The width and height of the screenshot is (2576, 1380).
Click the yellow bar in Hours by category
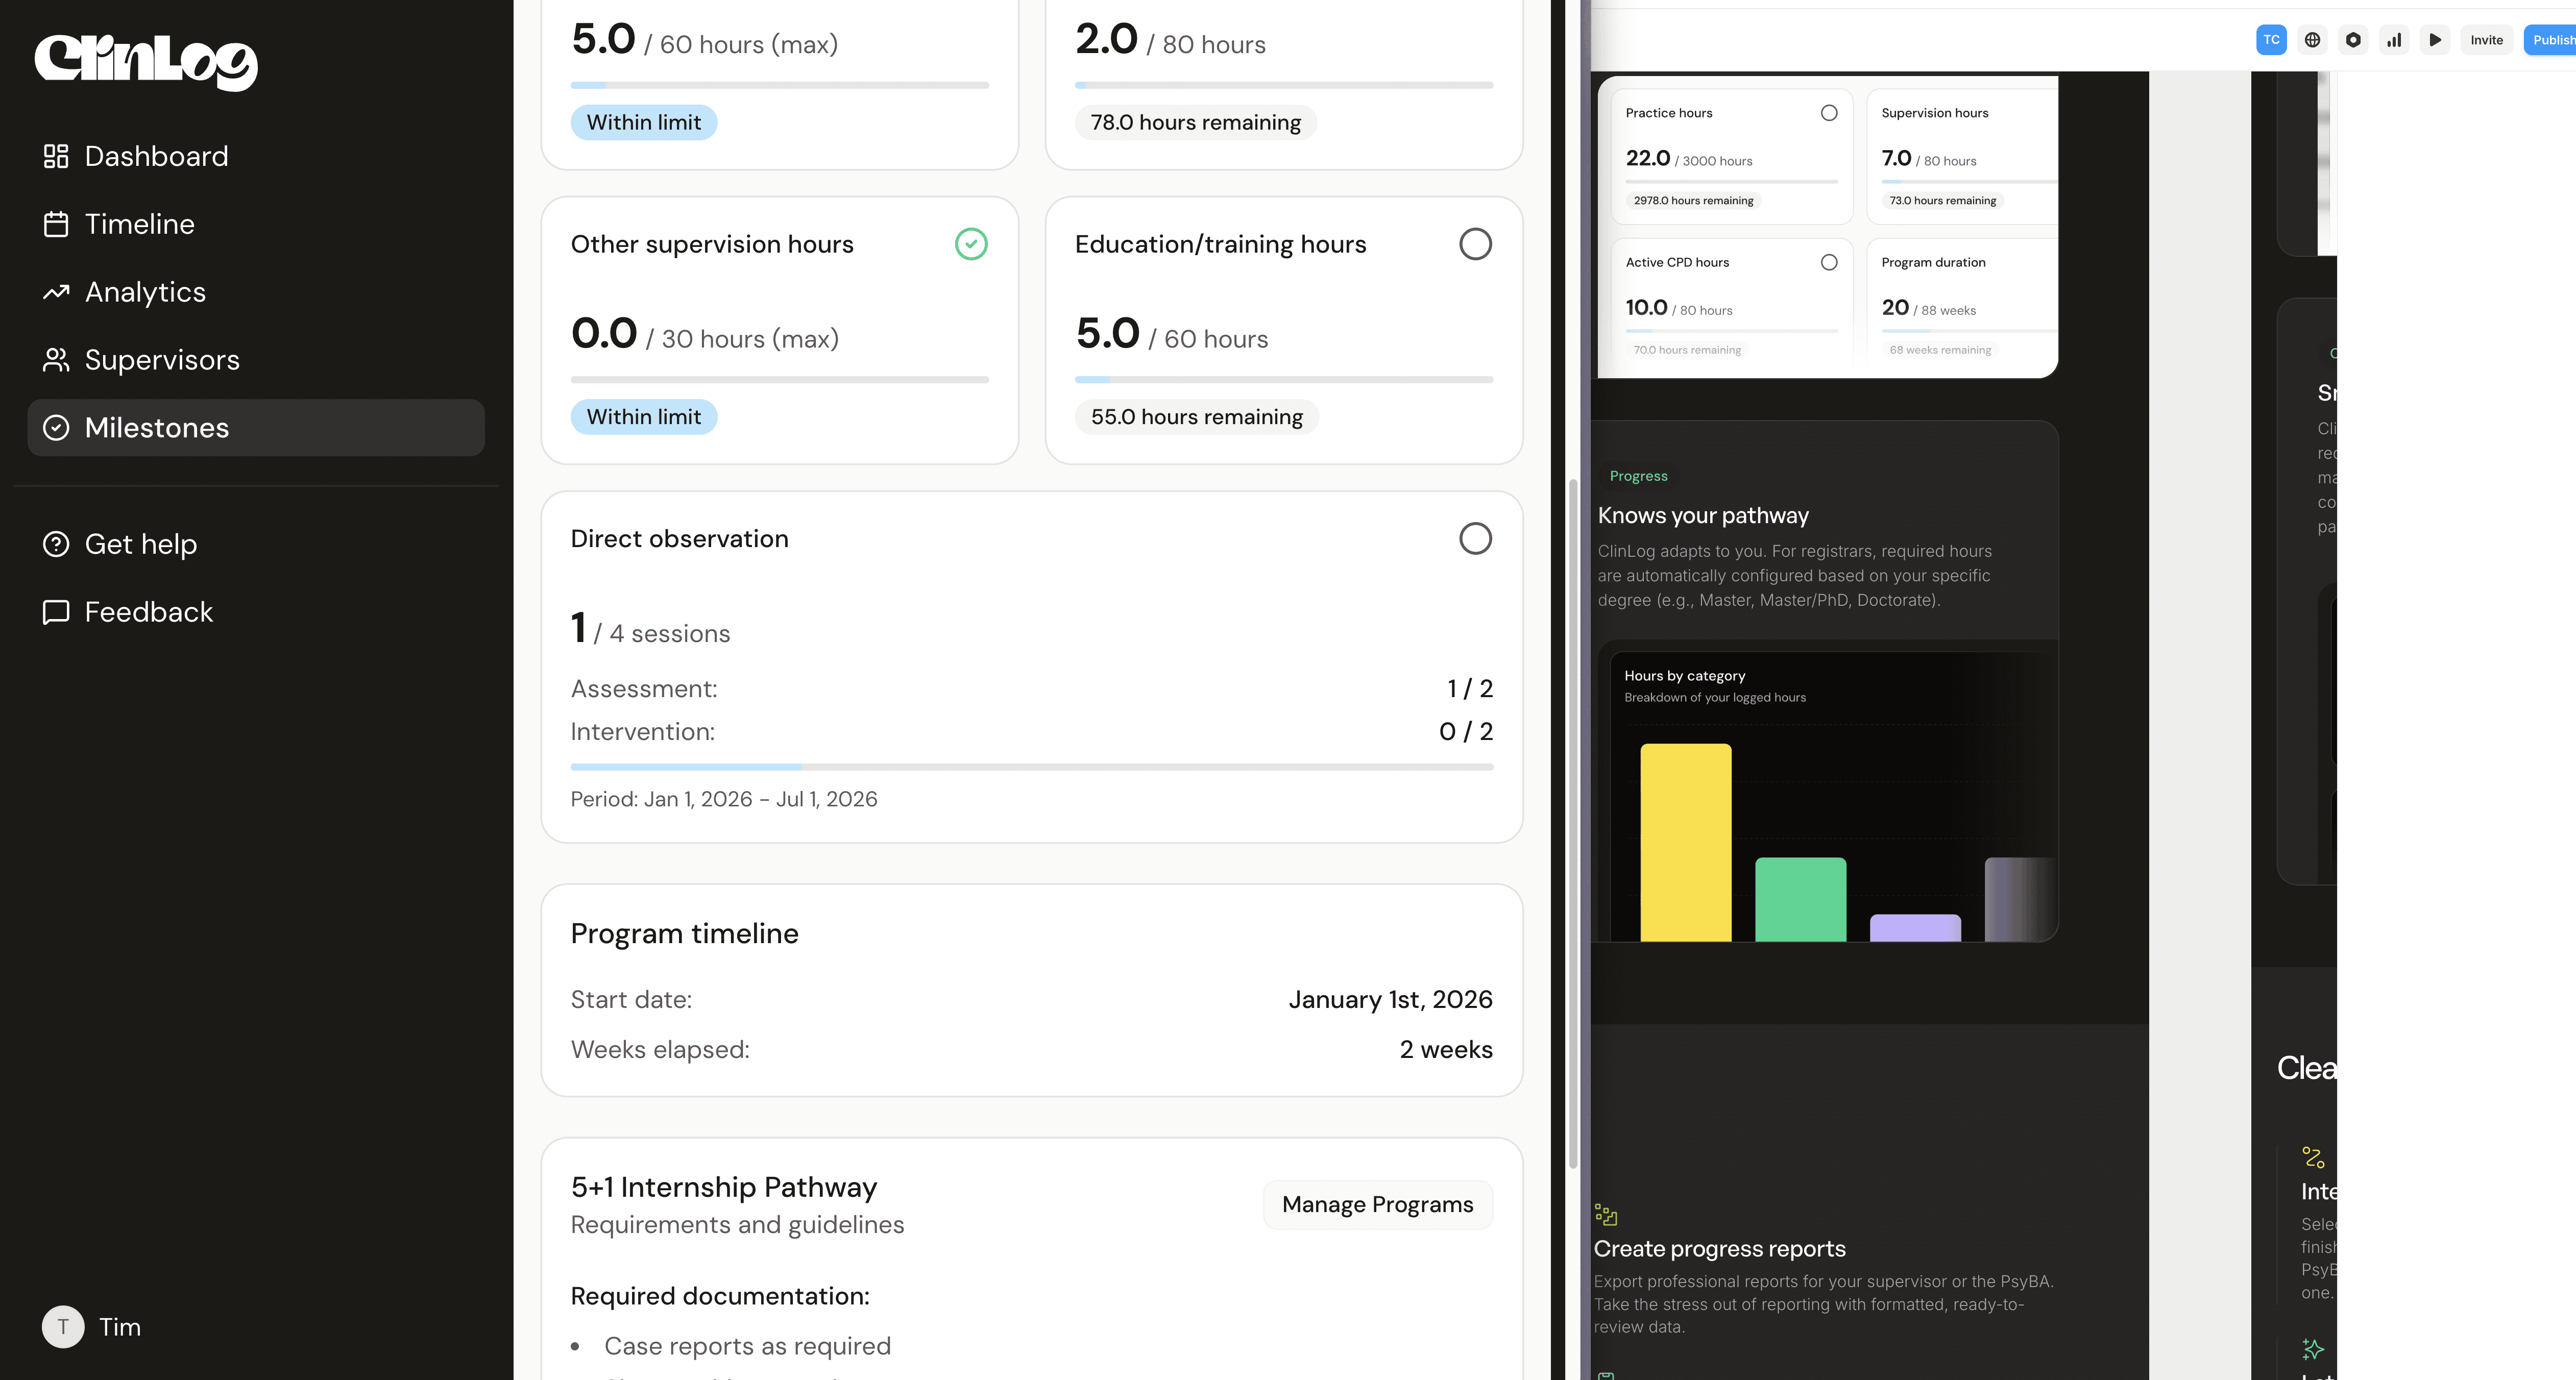[x=1685, y=842]
